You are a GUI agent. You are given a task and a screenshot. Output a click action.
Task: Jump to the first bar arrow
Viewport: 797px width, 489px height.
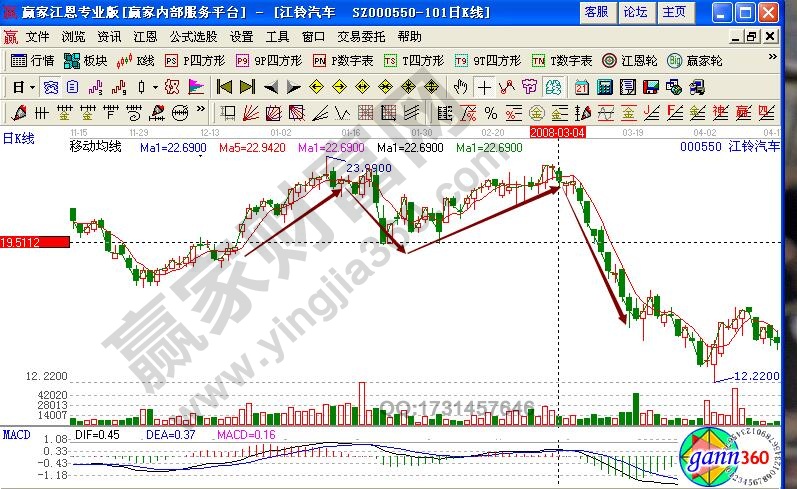(x=224, y=86)
